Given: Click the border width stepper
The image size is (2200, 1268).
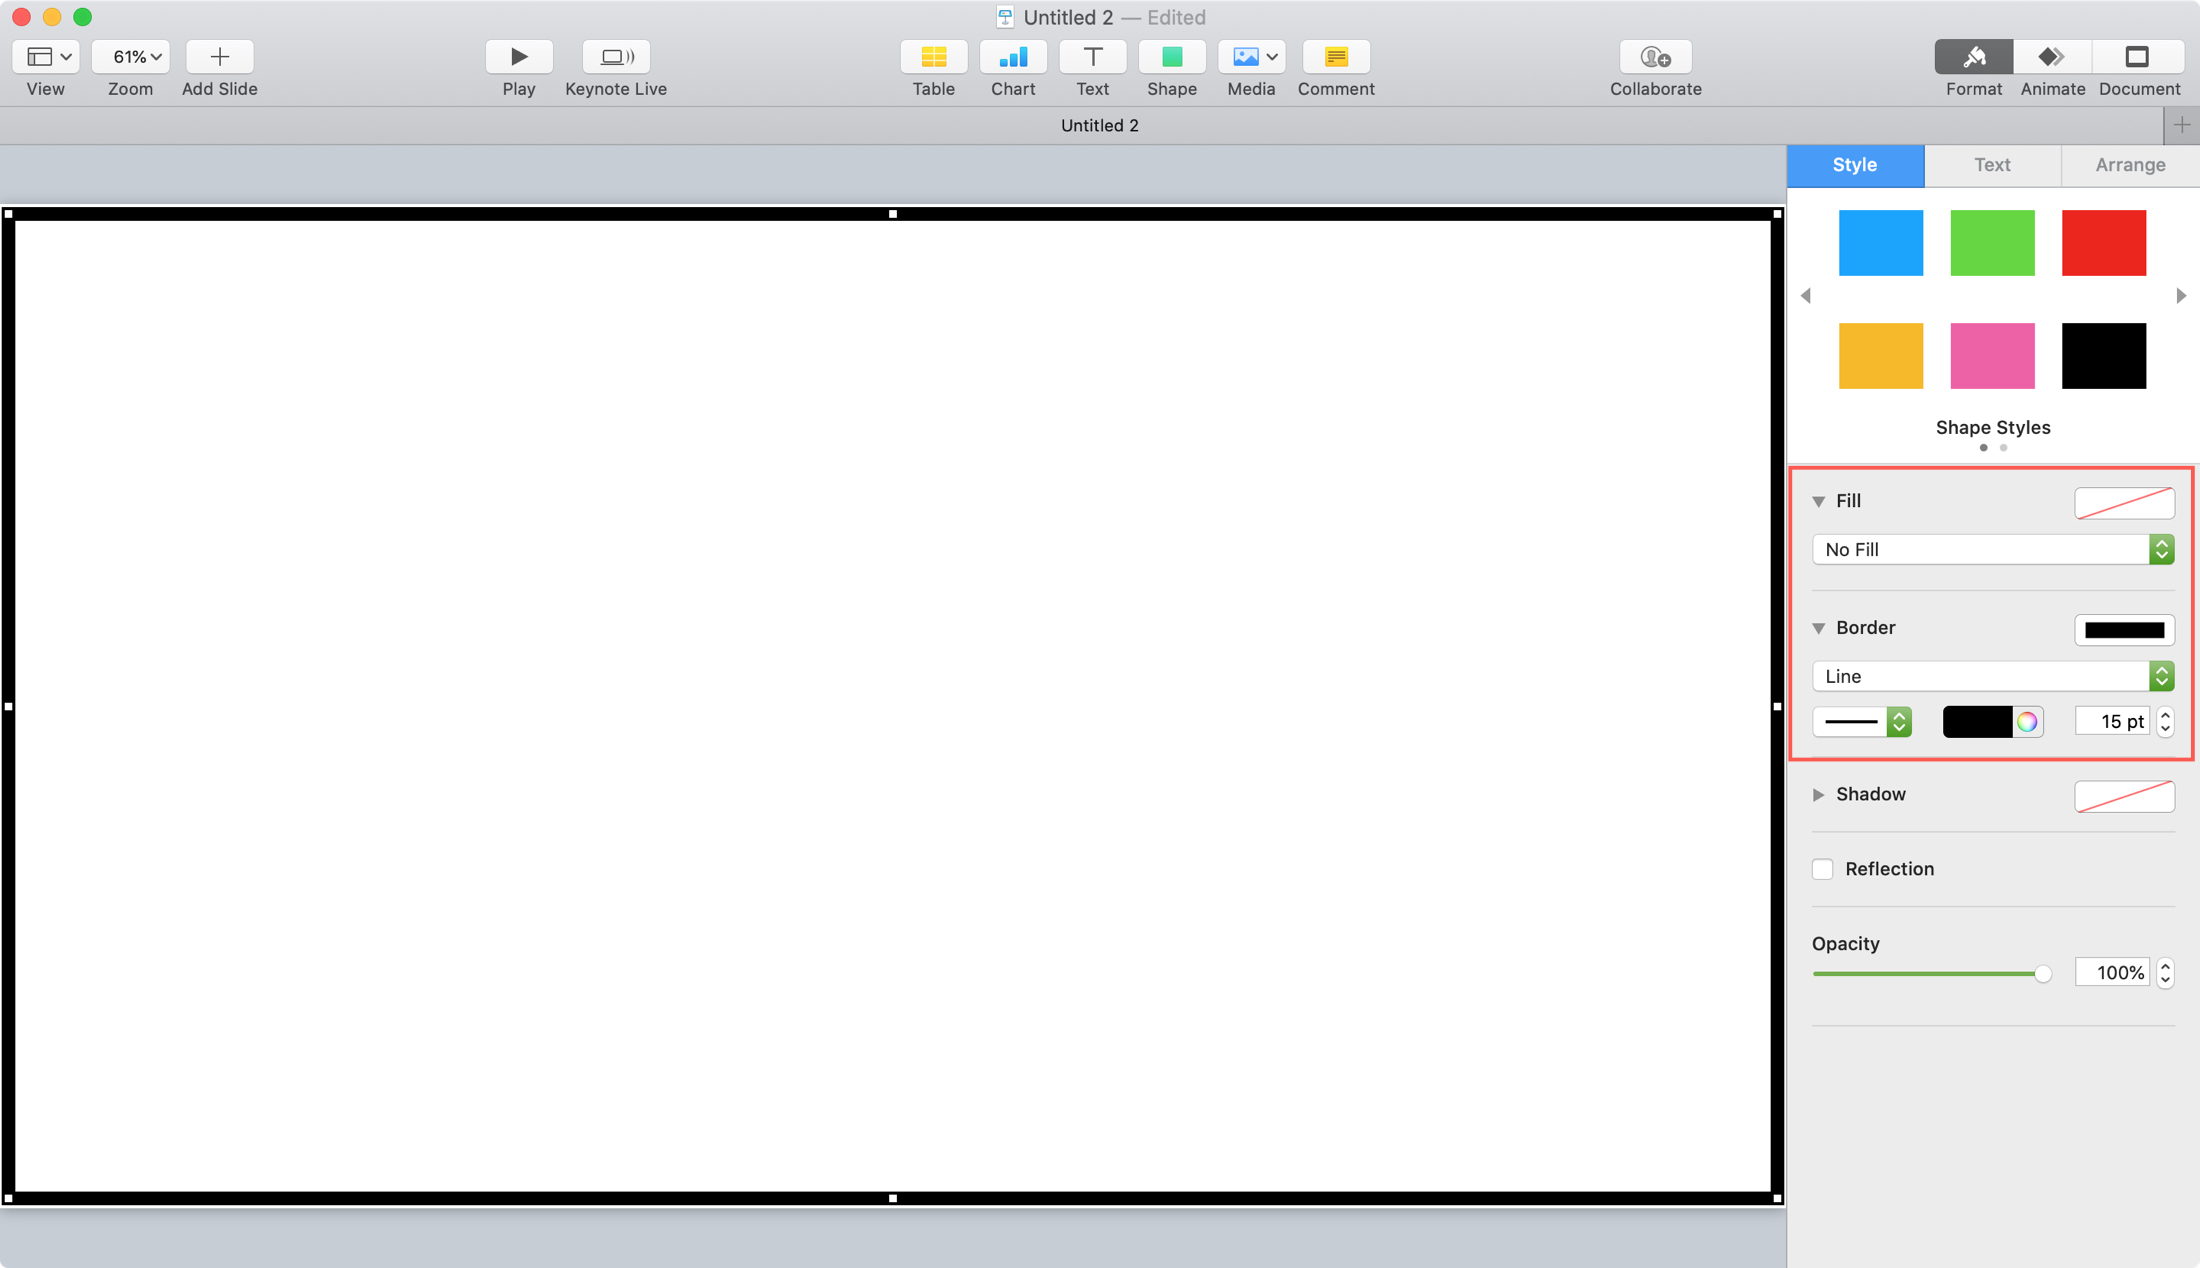Looking at the screenshot, I should click(x=2165, y=721).
